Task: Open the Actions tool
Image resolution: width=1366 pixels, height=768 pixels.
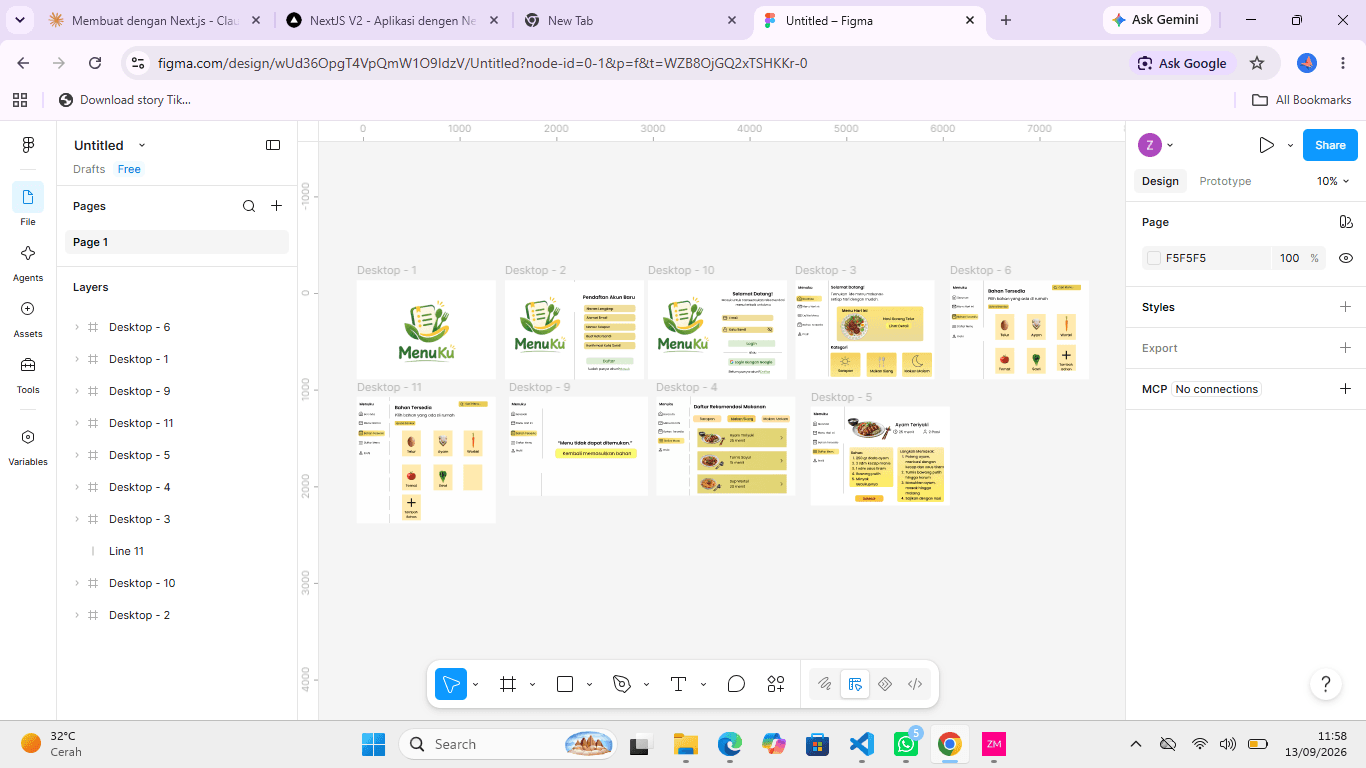Action: pos(776,684)
